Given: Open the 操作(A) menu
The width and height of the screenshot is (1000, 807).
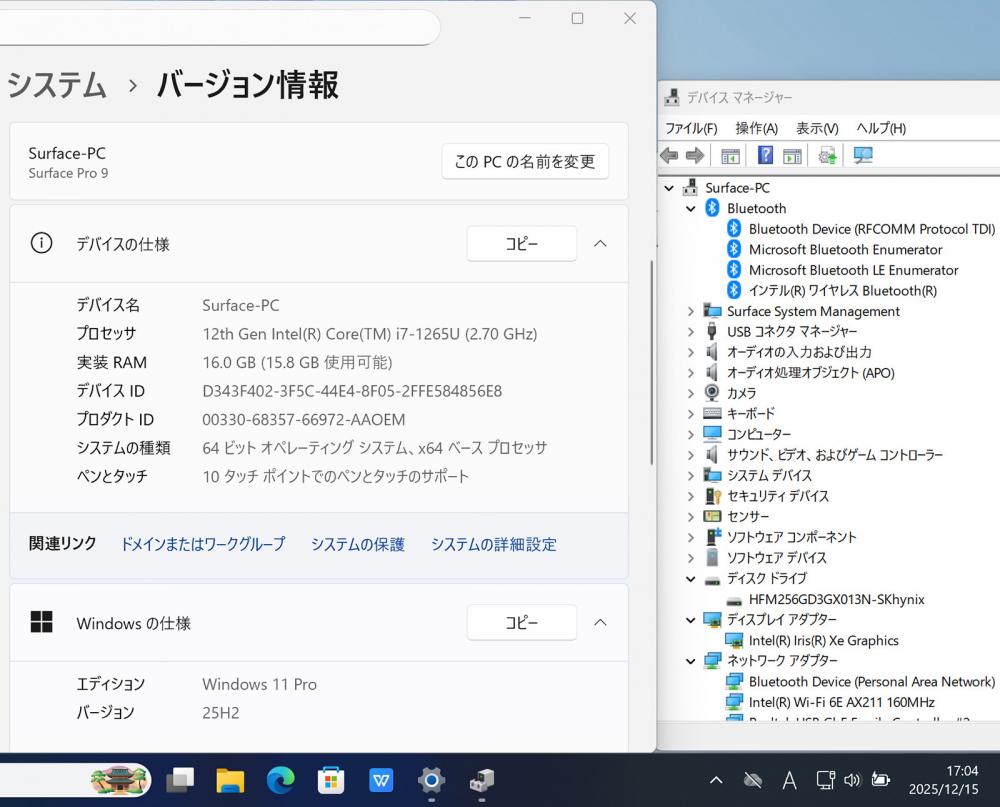Looking at the screenshot, I should coord(756,128).
